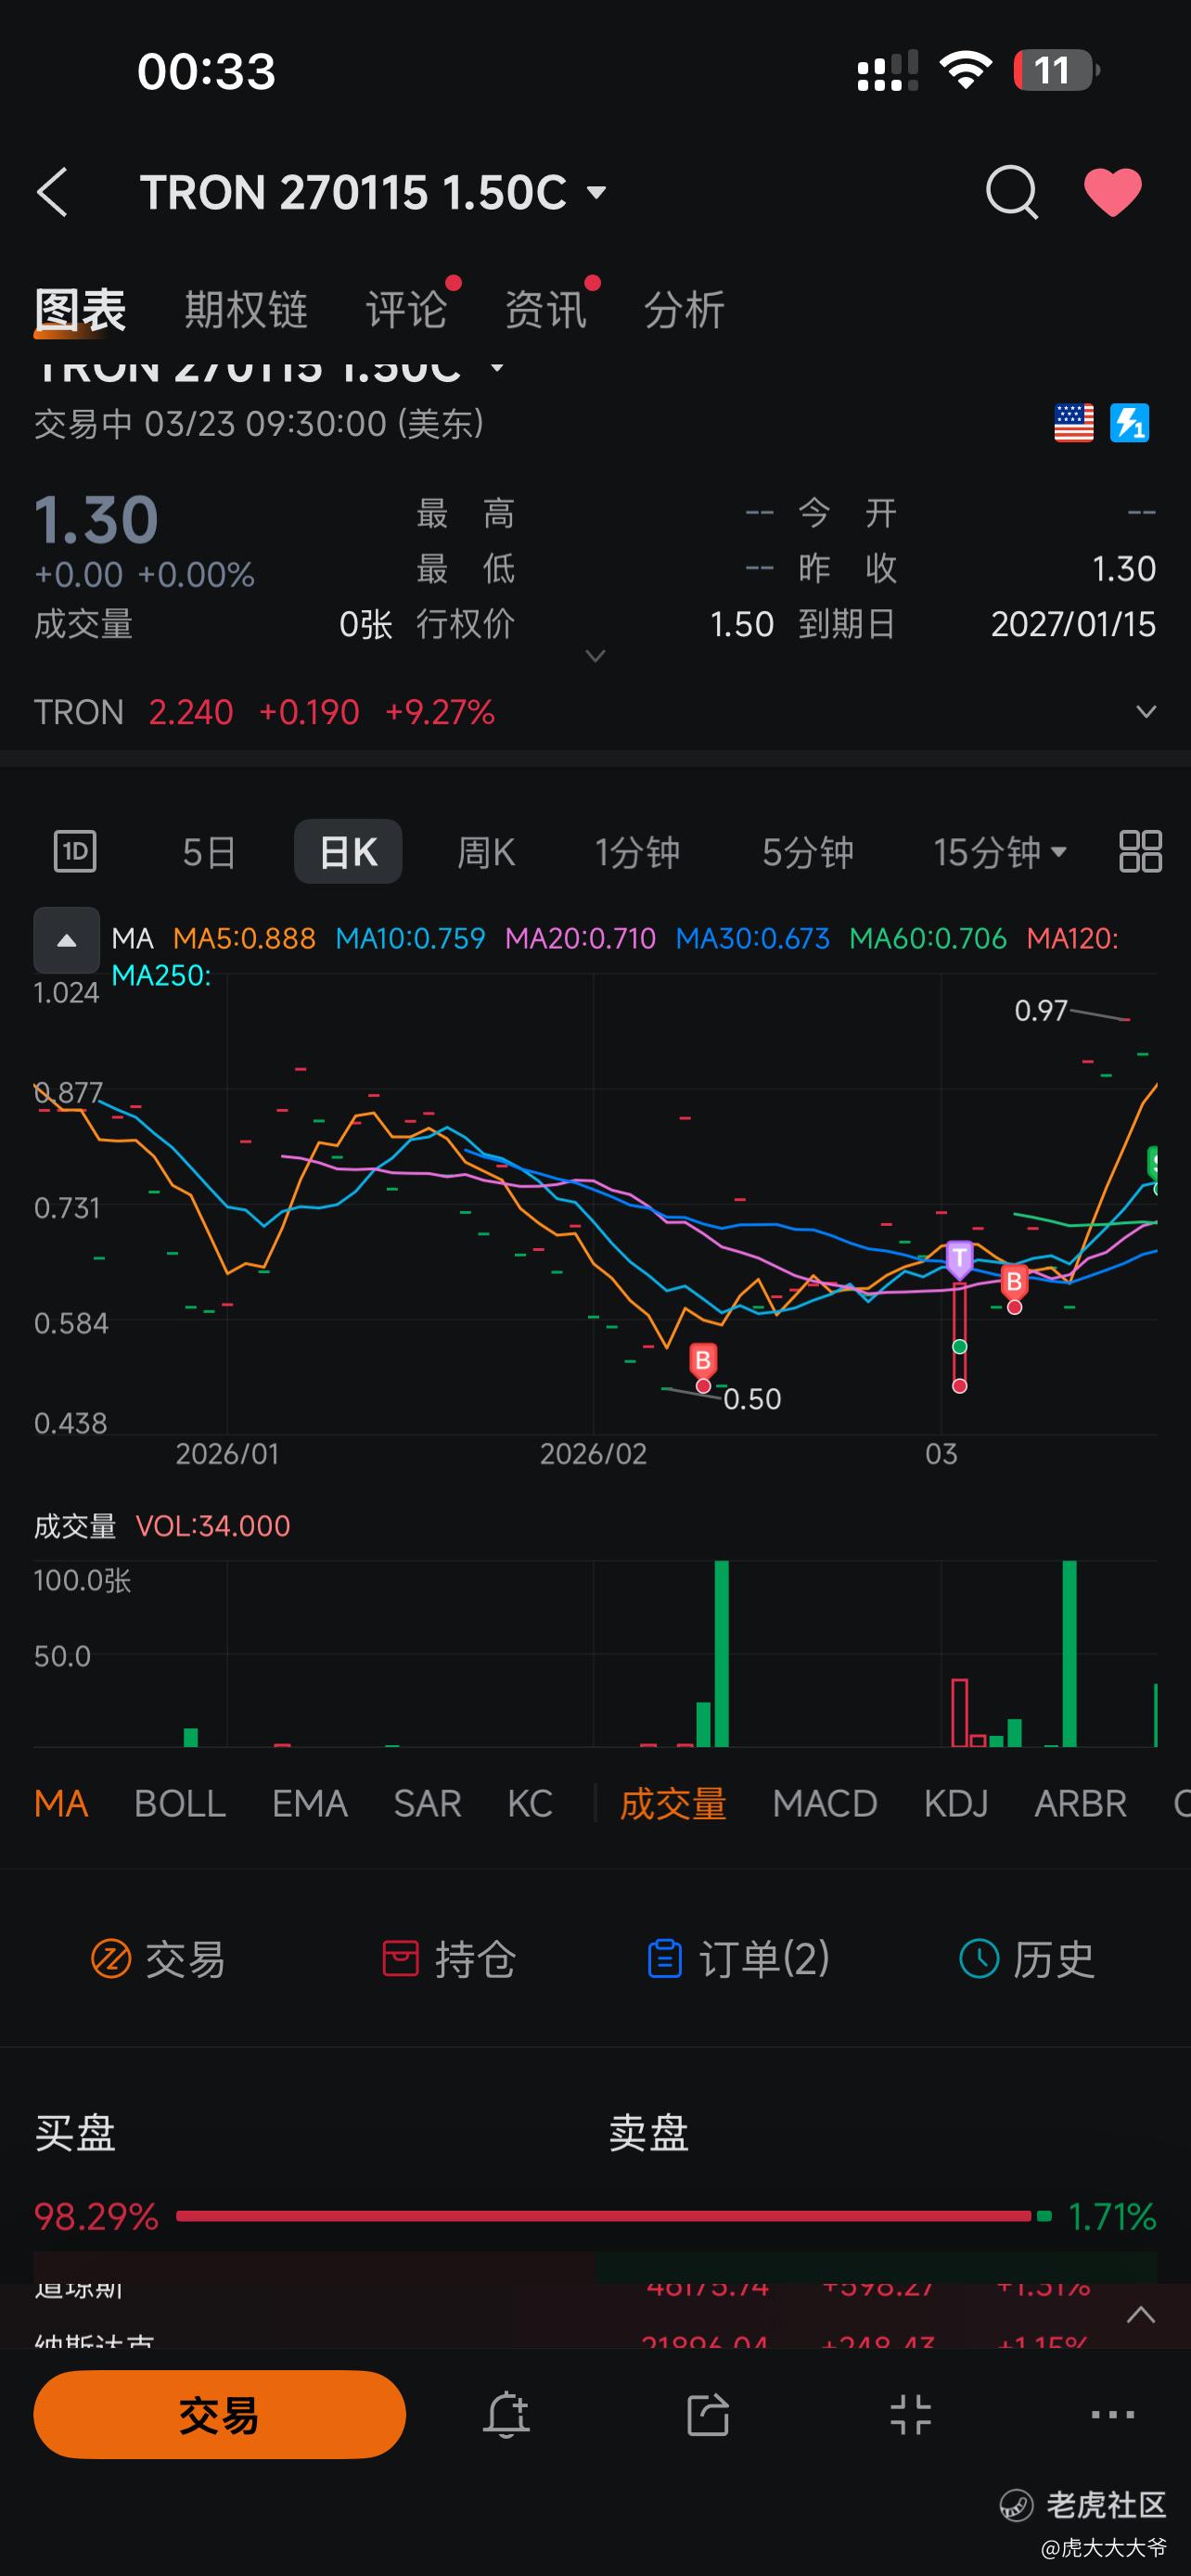Select the KC indicator
1191x2576 pixels.
pyautogui.click(x=530, y=1804)
